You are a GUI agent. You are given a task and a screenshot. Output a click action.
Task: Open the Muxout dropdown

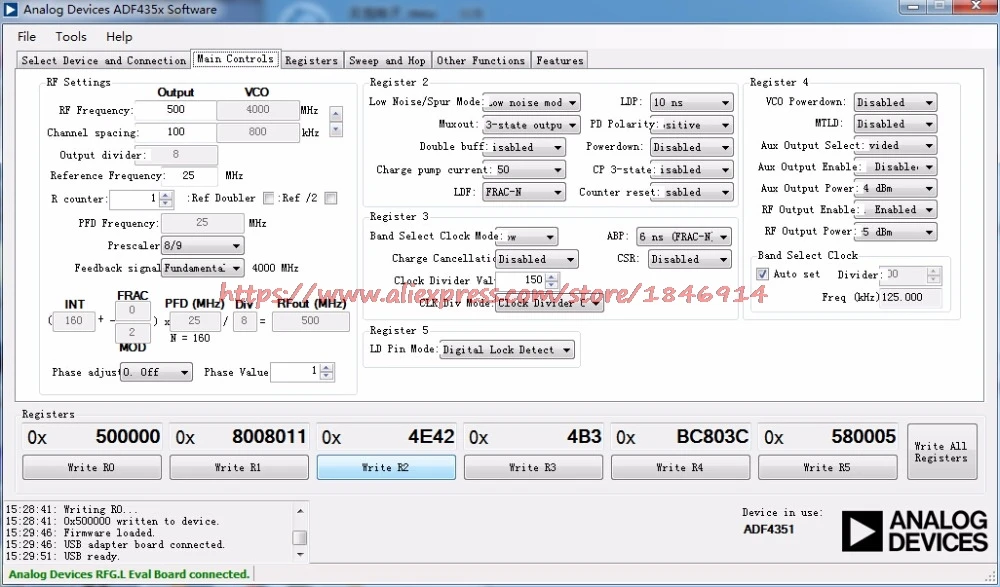(531, 124)
